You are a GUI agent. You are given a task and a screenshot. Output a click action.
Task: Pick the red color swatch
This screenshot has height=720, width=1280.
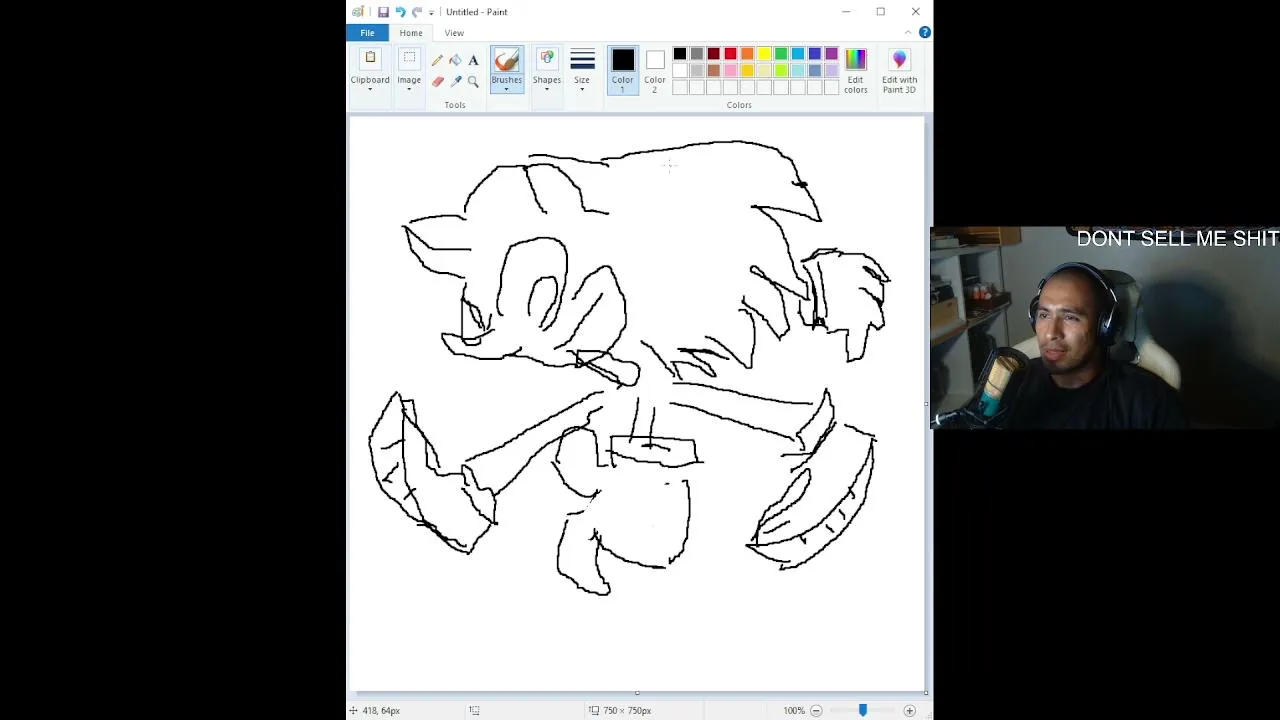[x=730, y=54]
